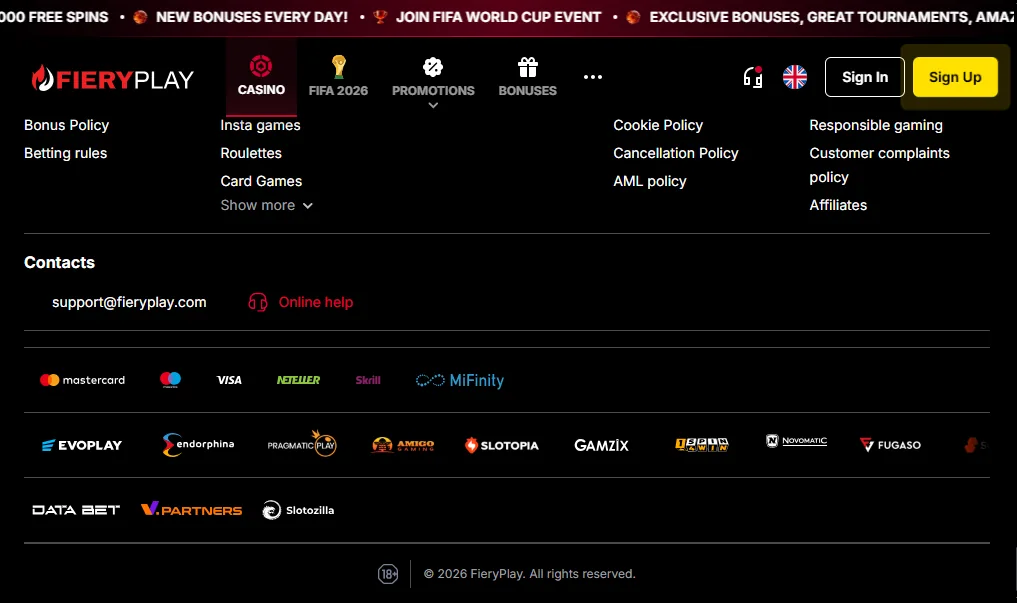Image resolution: width=1017 pixels, height=603 pixels.
Task: Click the Maestro payment logo
Action: tap(170, 380)
